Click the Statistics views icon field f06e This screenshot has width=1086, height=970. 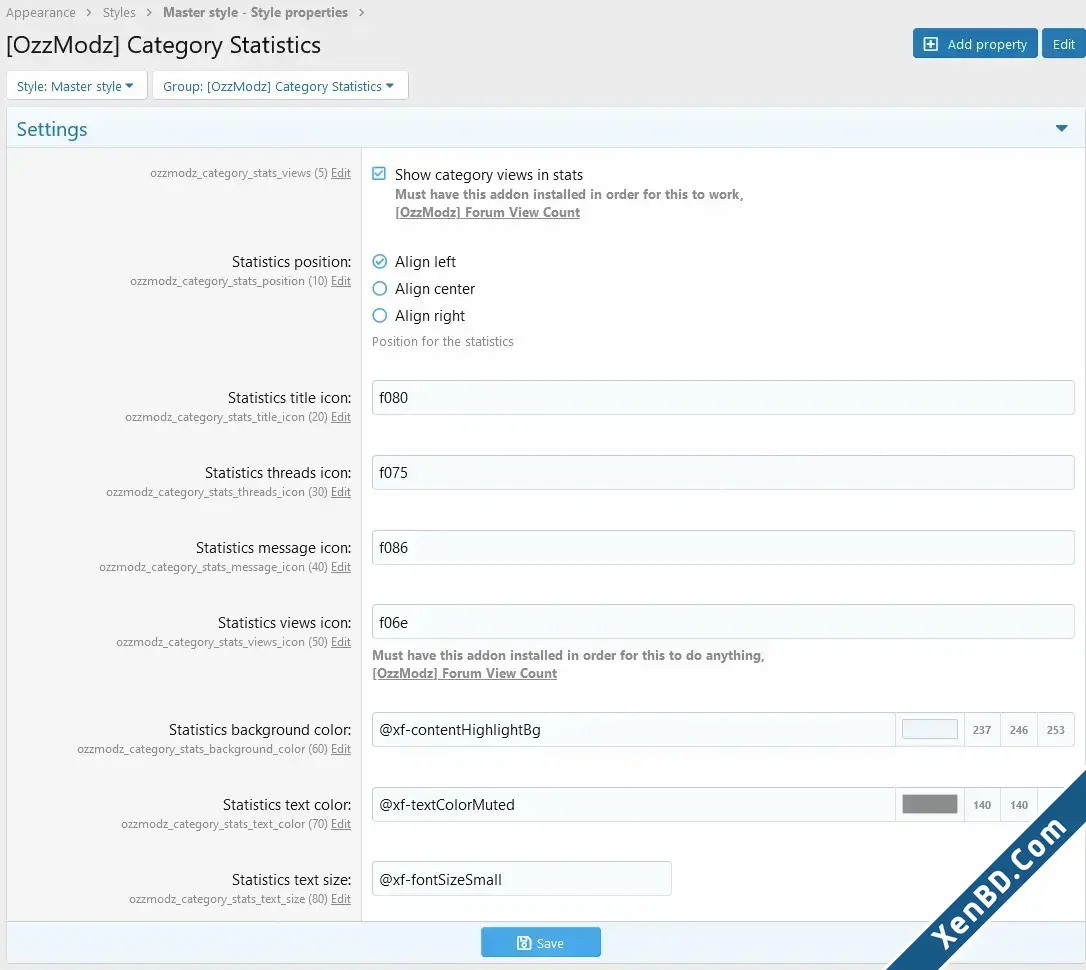[723, 622]
